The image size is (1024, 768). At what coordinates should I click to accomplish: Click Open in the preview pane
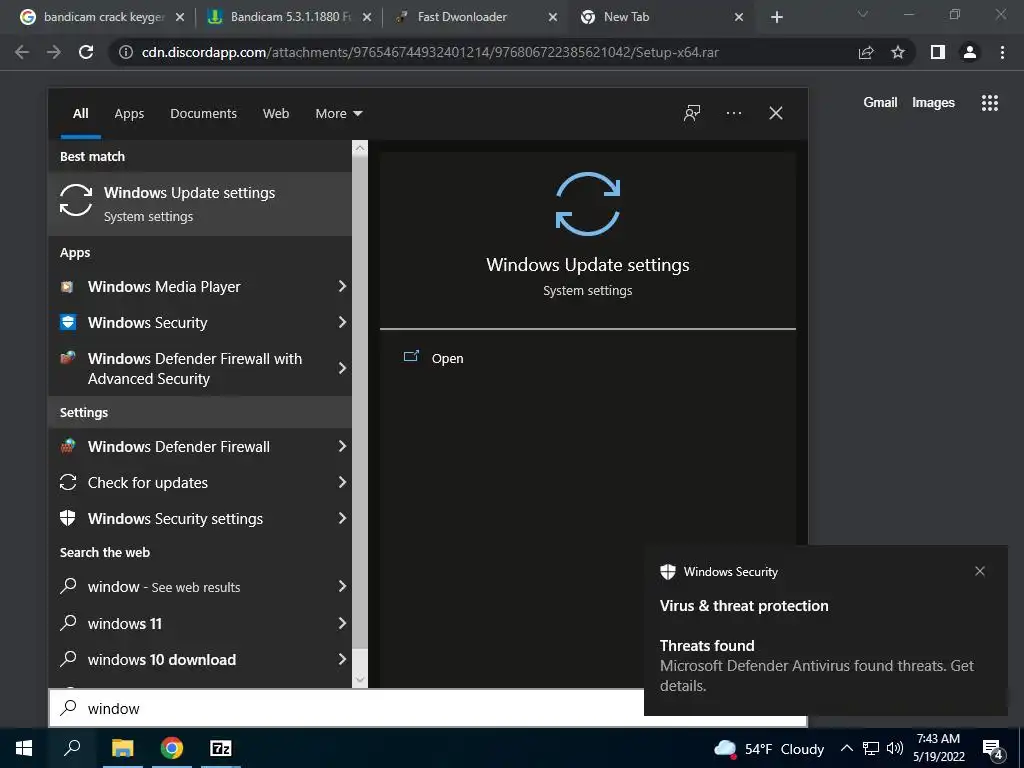click(x=447, y=359)
